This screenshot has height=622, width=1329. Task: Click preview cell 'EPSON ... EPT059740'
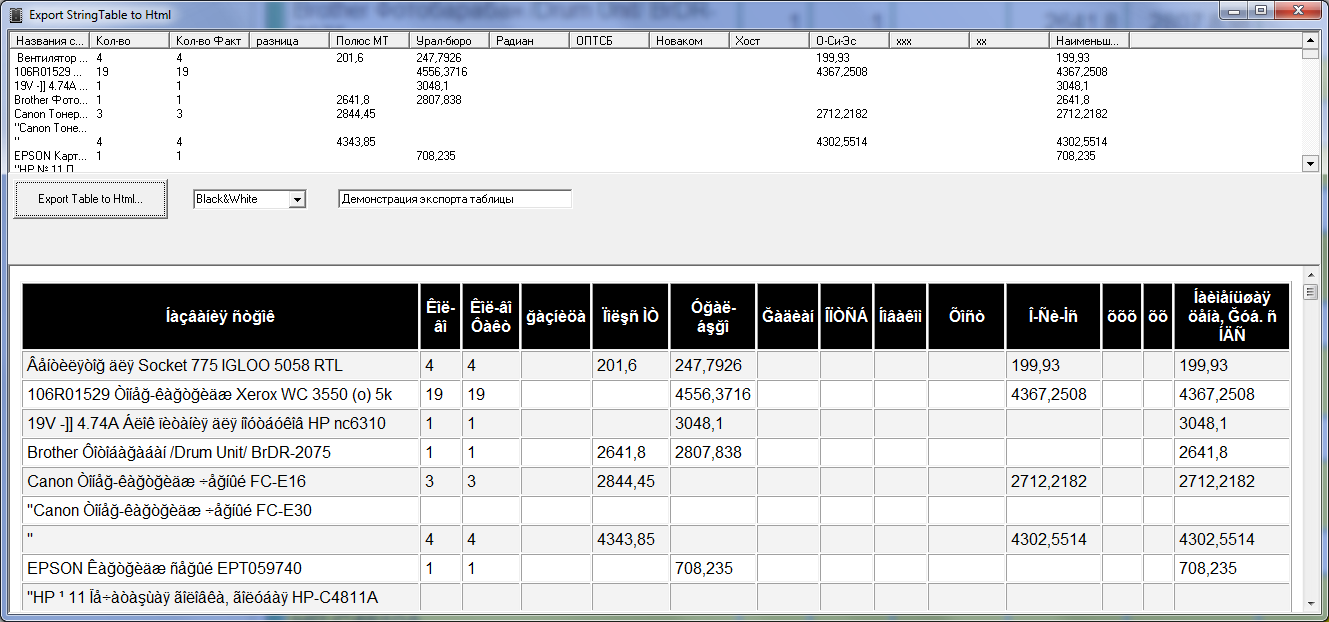(220, 568)
